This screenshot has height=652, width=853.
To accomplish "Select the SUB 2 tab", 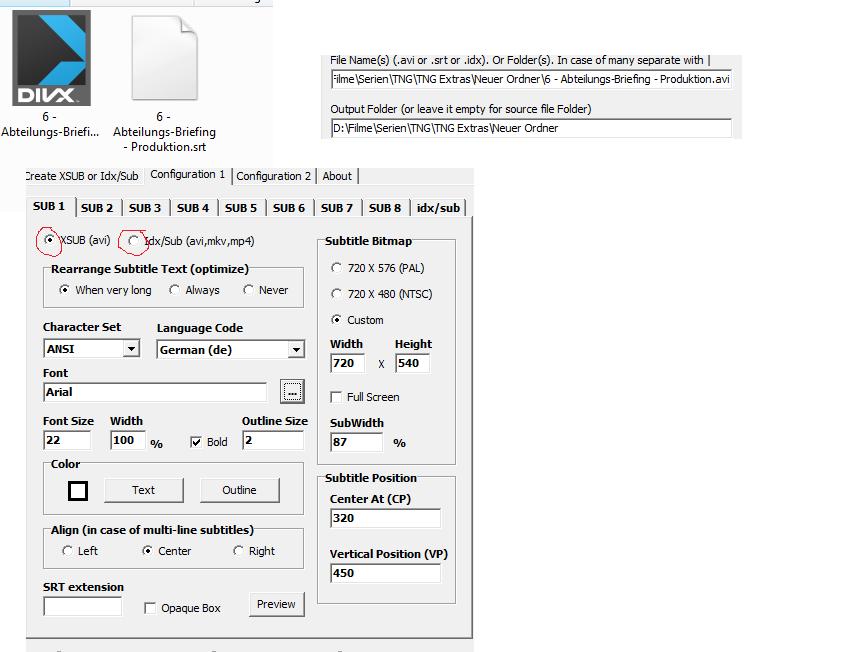I will (x=97, y=208).
